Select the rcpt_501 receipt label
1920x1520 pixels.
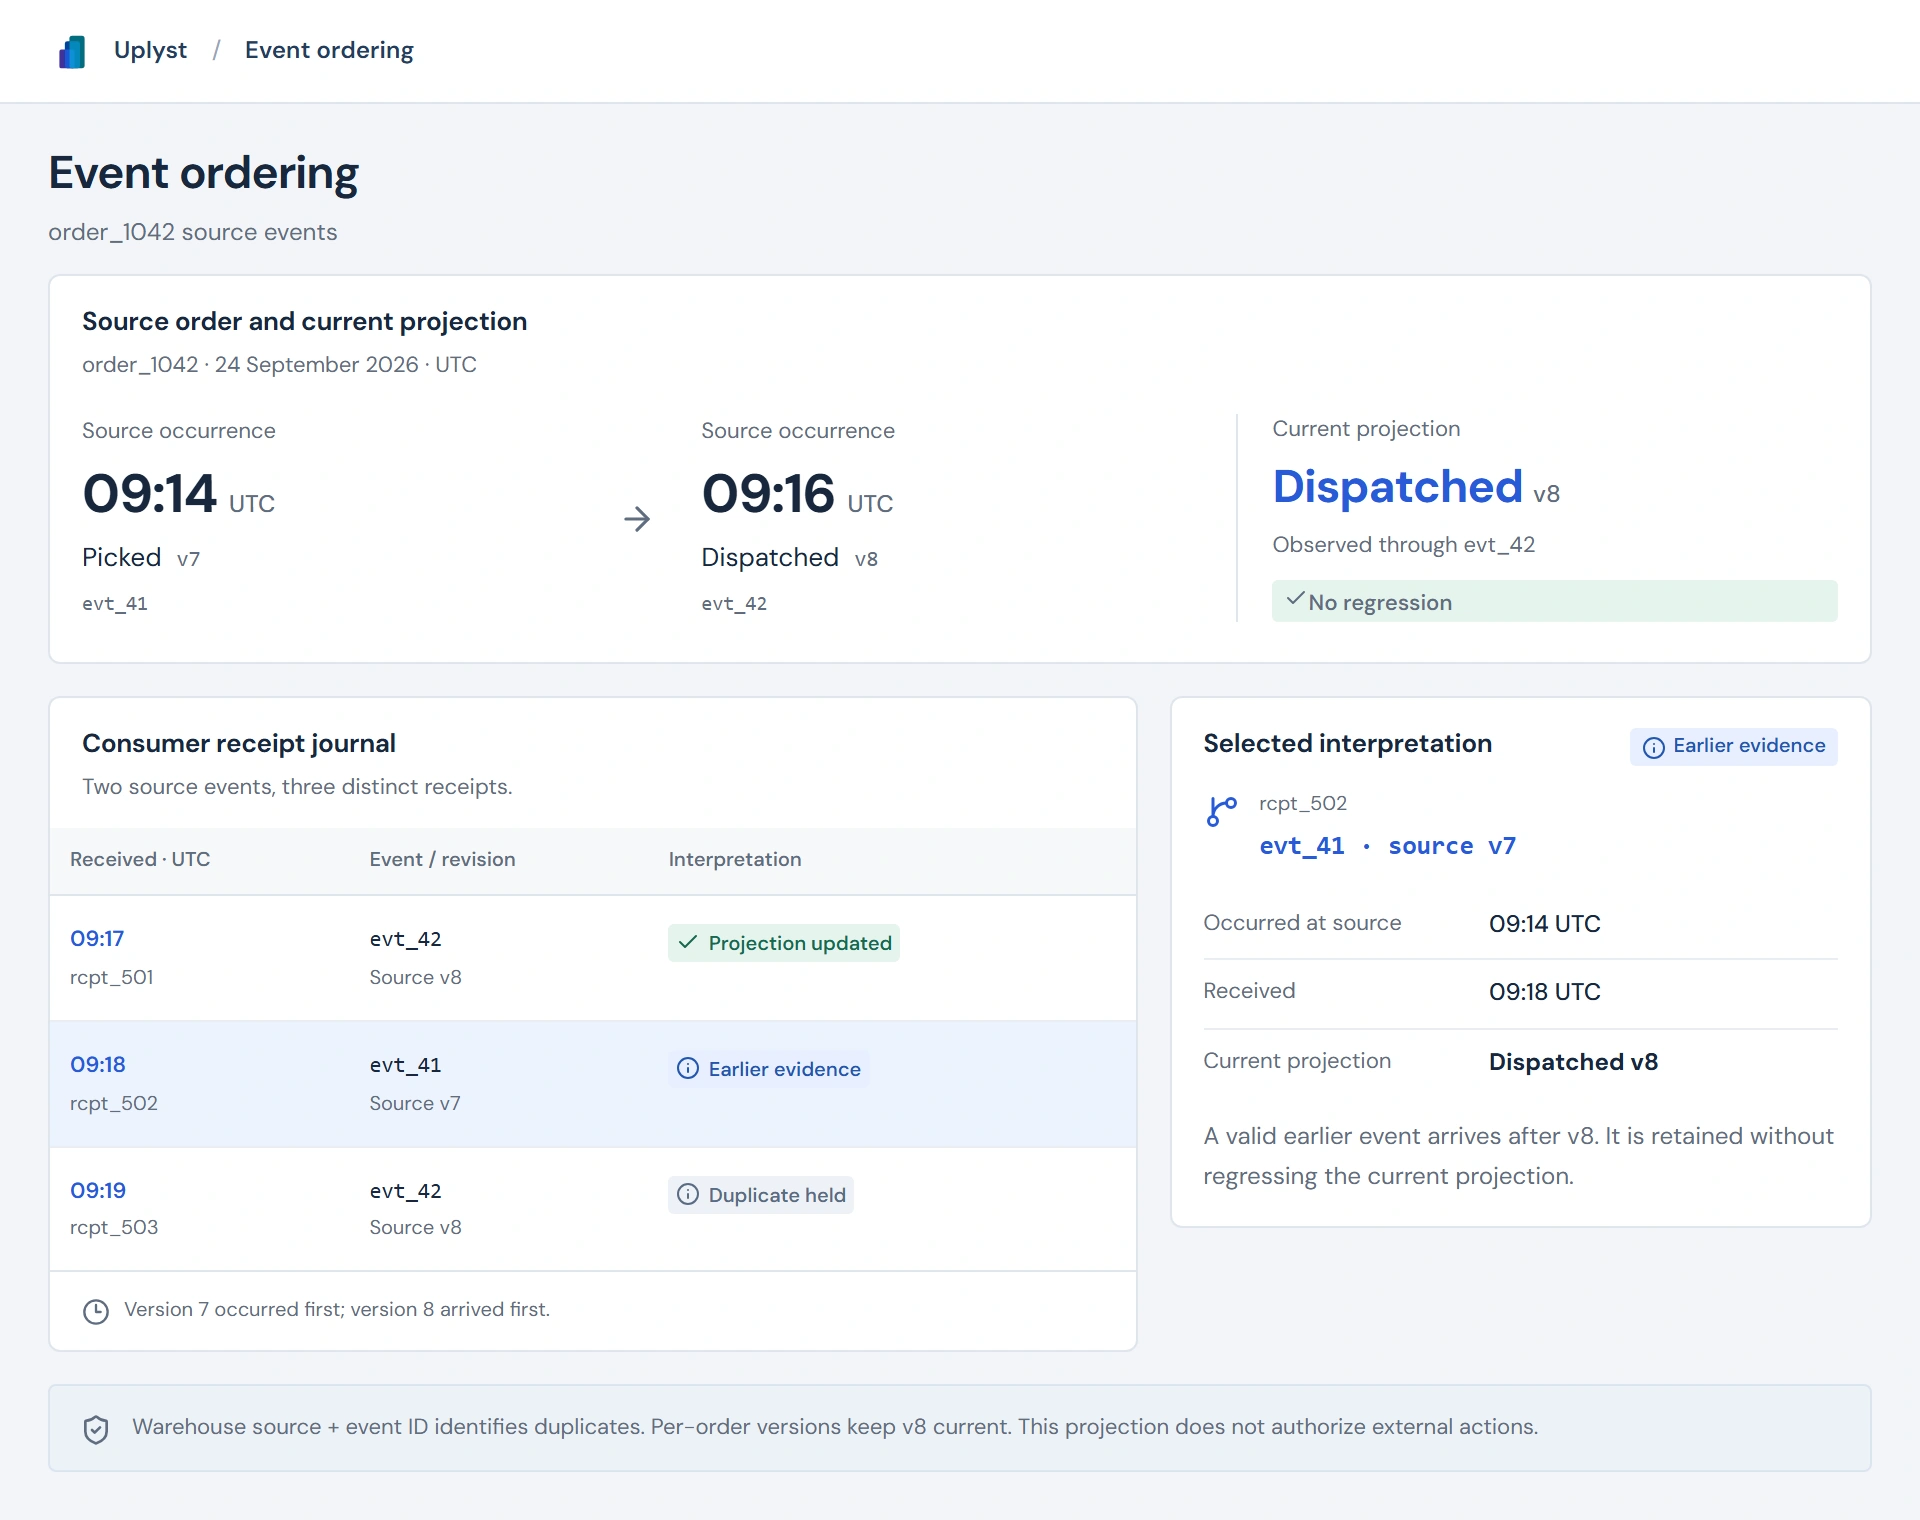(112, 977)
